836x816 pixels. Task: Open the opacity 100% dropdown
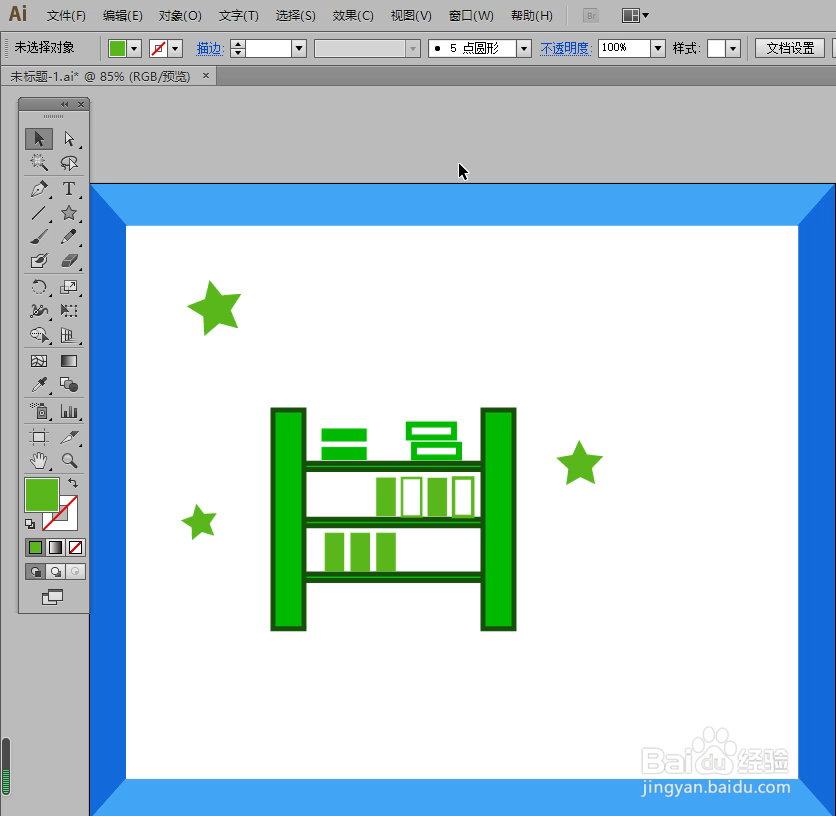[658, 49]
